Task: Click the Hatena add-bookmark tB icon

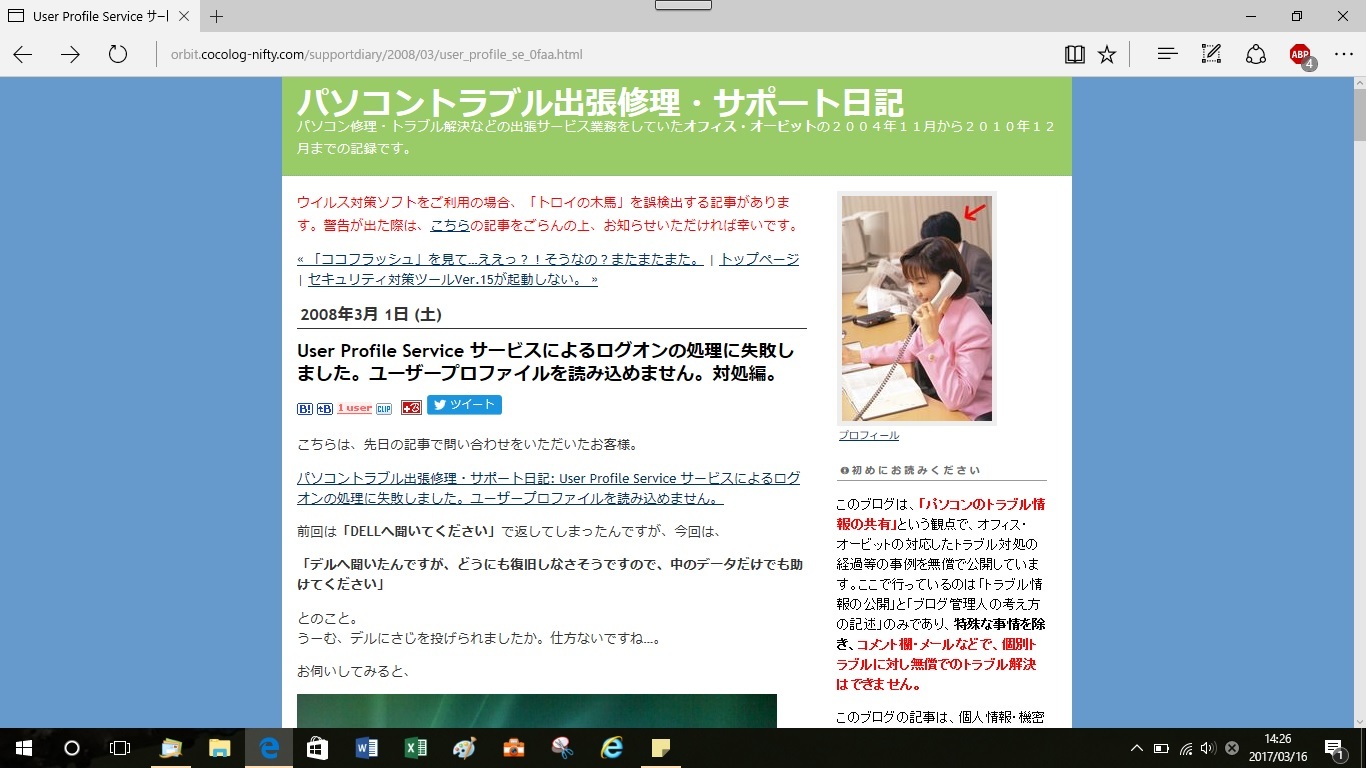Action: (325, 408)
